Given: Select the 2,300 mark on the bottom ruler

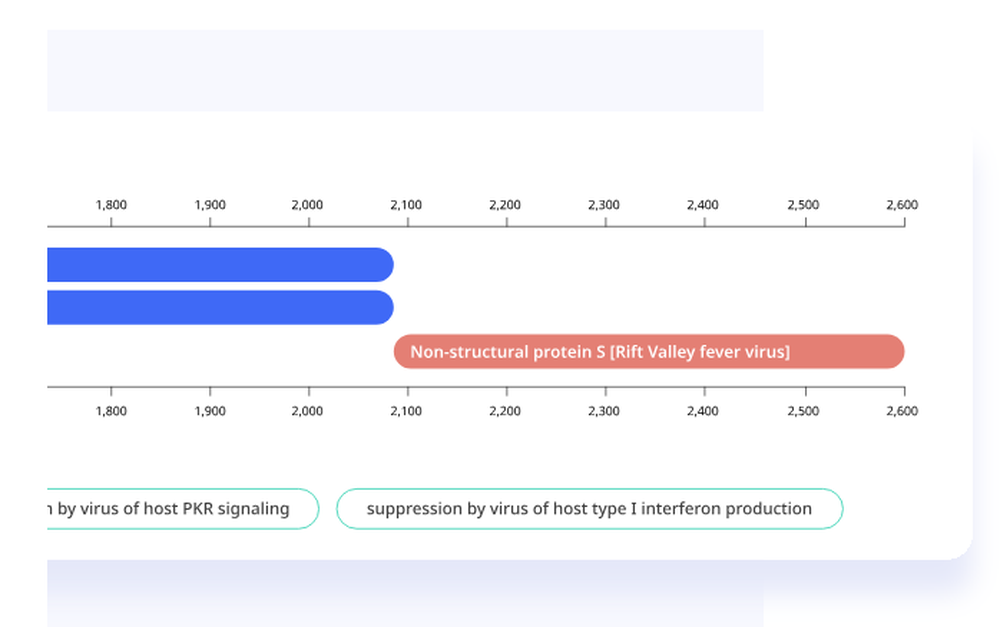Looking at the screenshot, I should 604,411.
